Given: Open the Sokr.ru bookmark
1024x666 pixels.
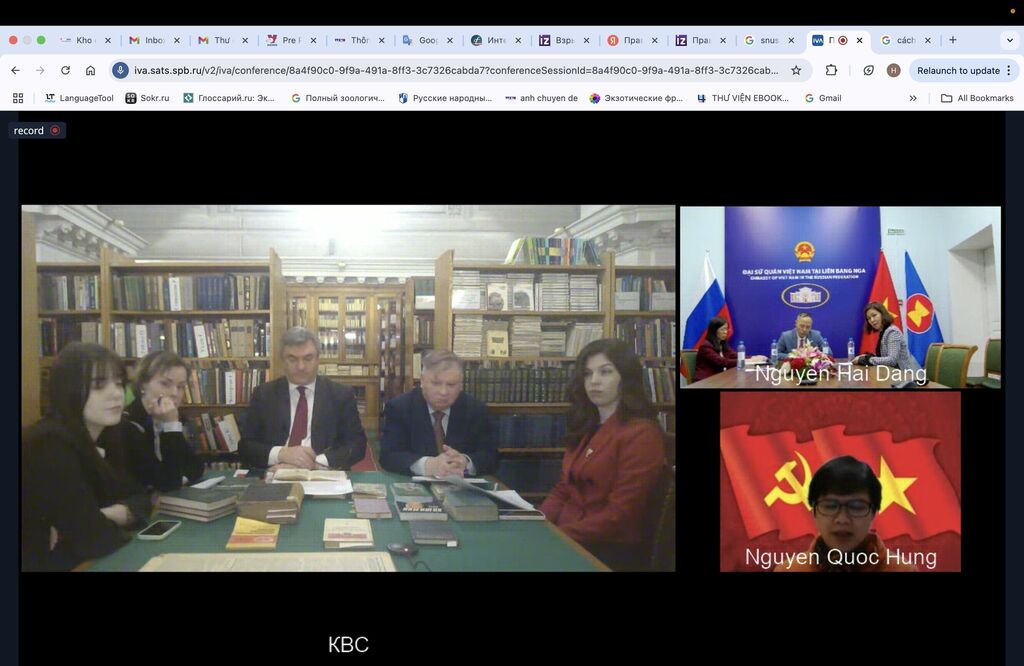Looking at the screenshot, I should 147,98.
